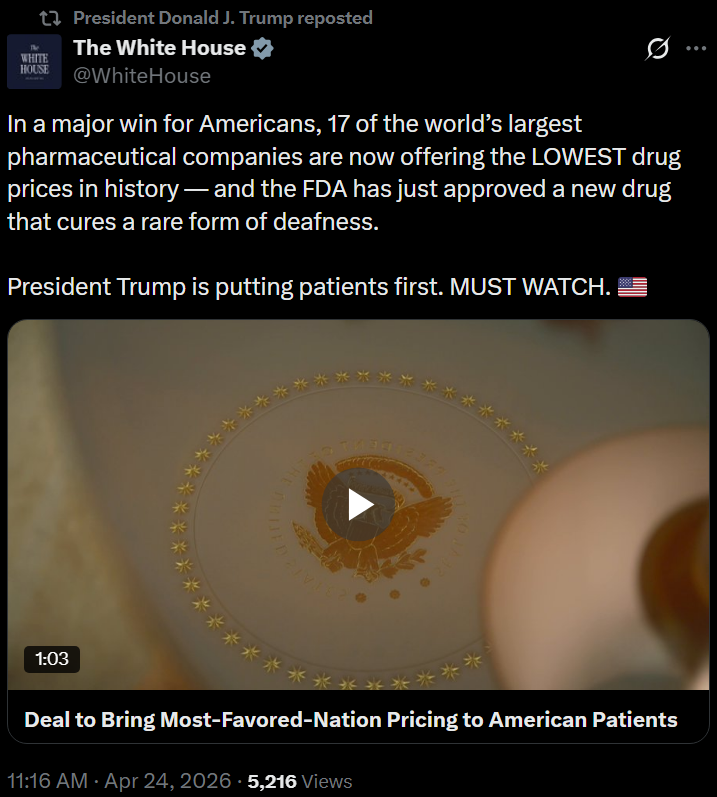Click the Apr 24, 2026 date

click(168, 781)
